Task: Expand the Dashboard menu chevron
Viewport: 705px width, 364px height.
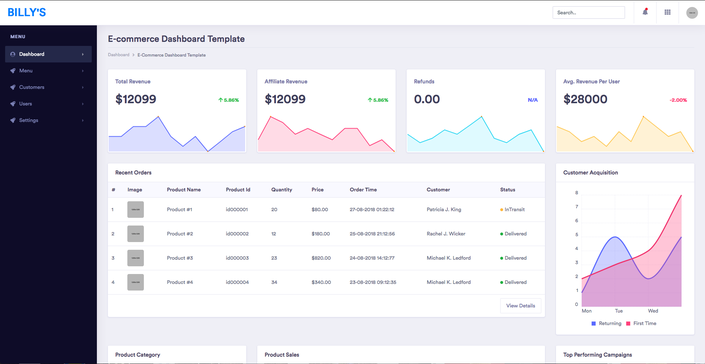Action: coord(83,54)
